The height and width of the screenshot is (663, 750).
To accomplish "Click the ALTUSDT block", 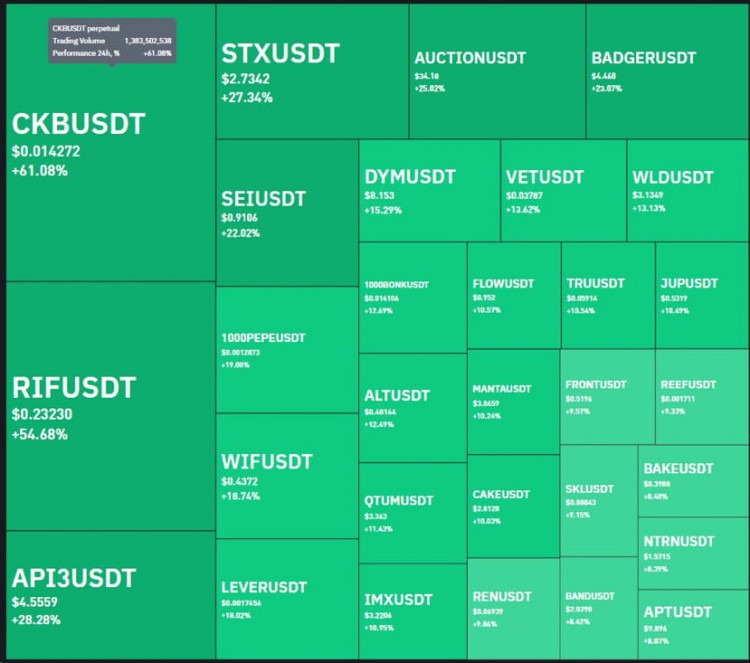I will click(x=413, y=408).
